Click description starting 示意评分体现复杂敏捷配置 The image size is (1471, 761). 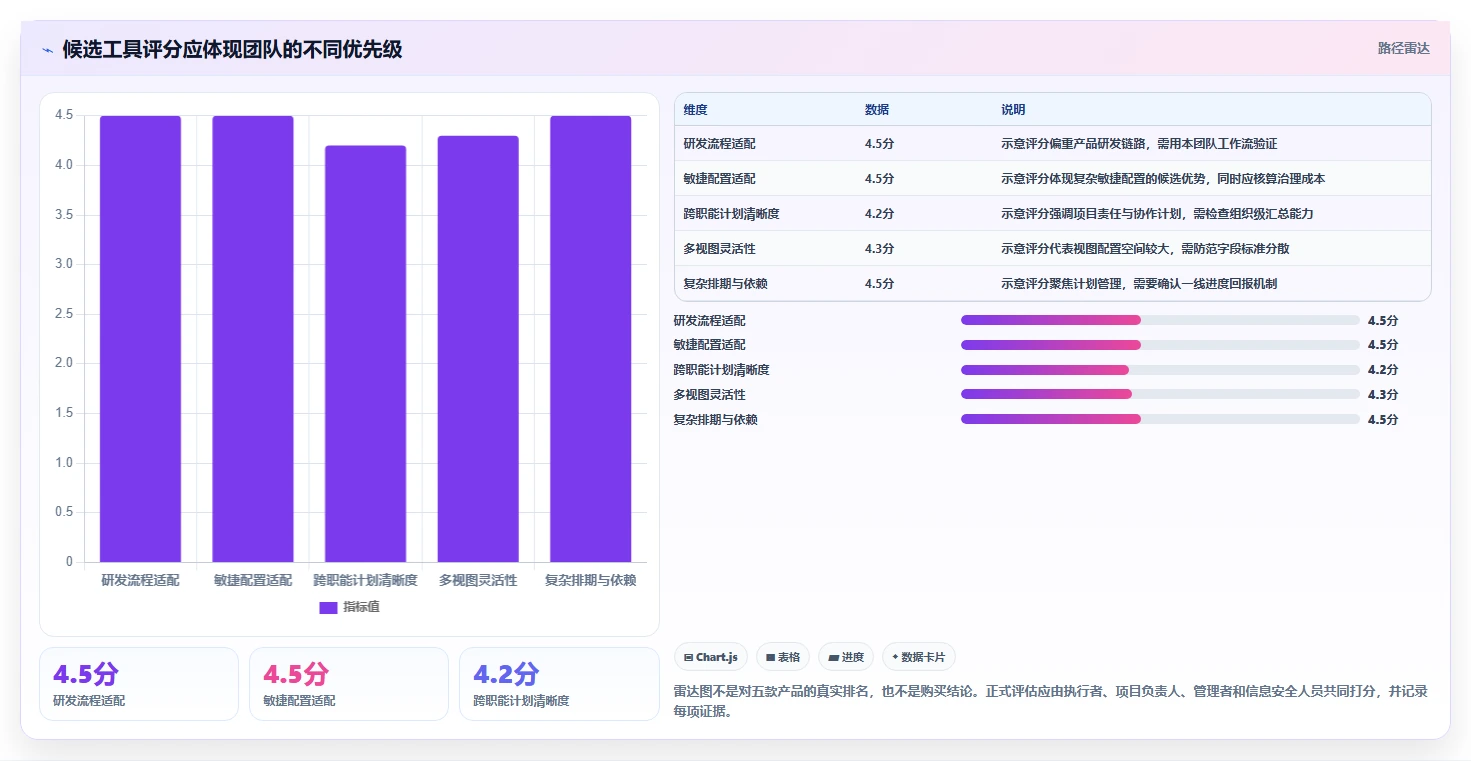1163,179
